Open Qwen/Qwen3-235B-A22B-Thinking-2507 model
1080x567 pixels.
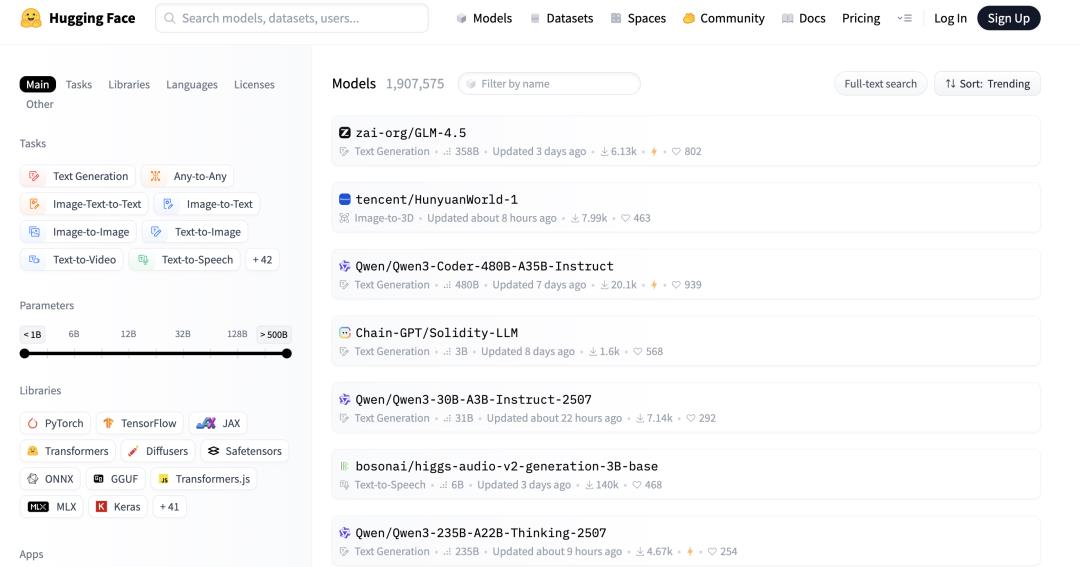686,542
